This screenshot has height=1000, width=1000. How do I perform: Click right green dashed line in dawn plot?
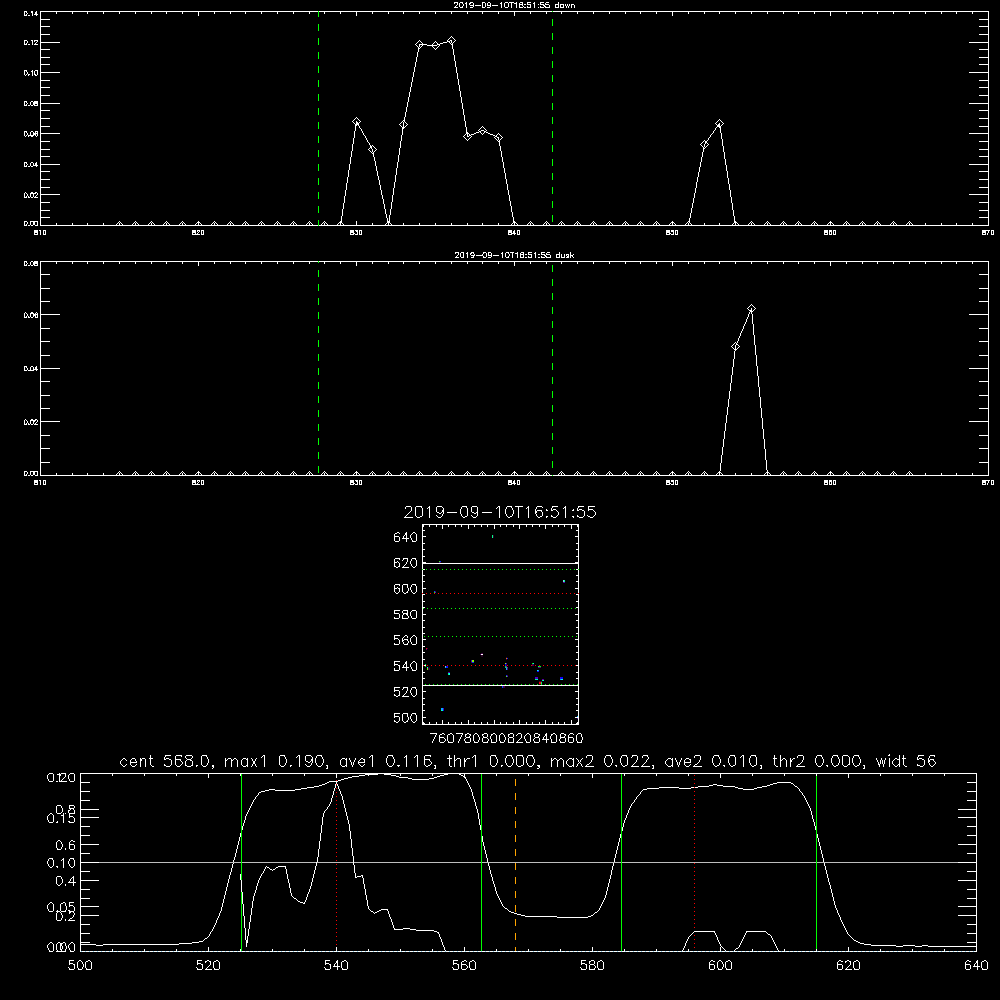point(552,118)
